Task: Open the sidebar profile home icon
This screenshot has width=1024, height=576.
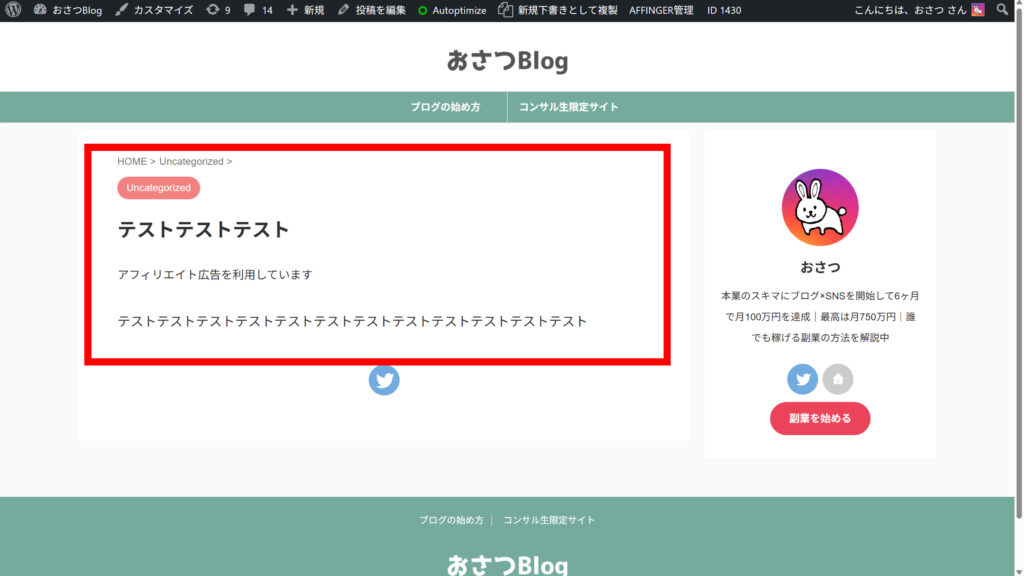Action: 838,379
